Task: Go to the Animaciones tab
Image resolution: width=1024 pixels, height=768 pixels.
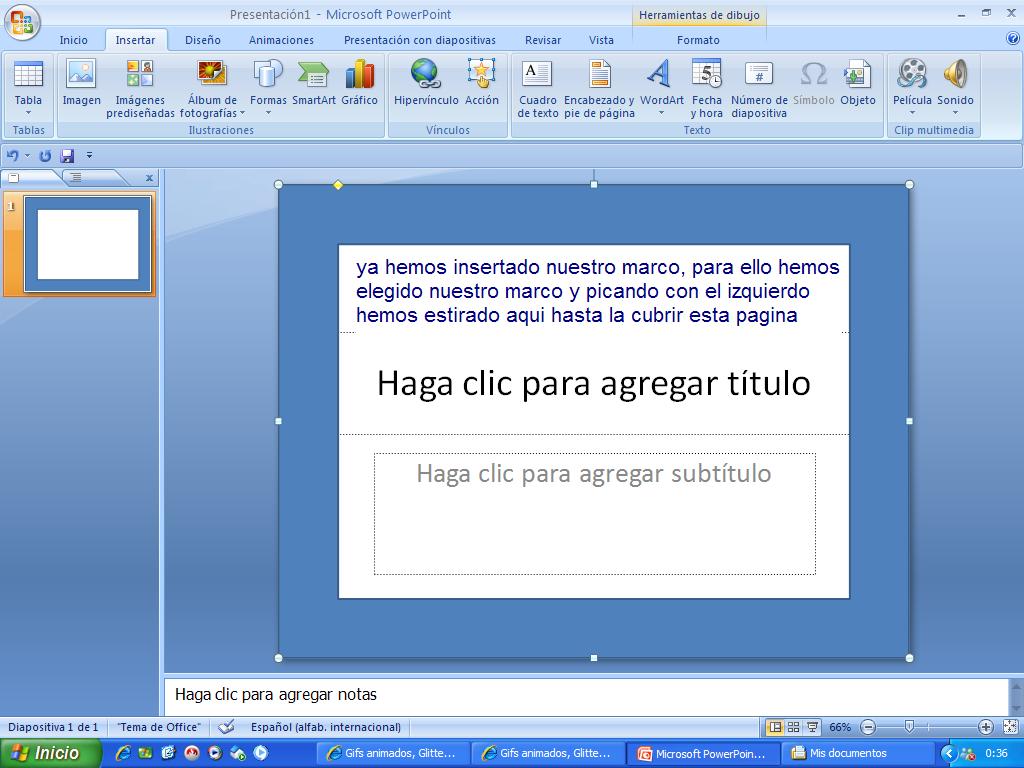Action: pos(281,40)
